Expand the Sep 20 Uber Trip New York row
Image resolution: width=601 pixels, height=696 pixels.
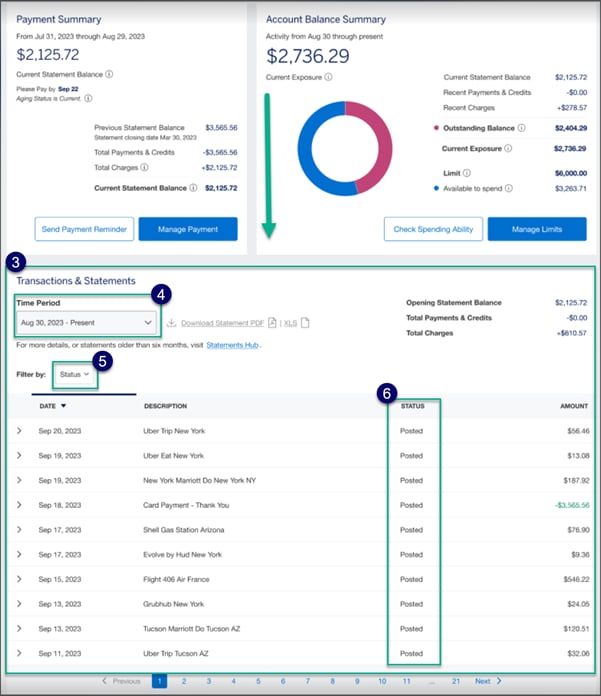19,431
